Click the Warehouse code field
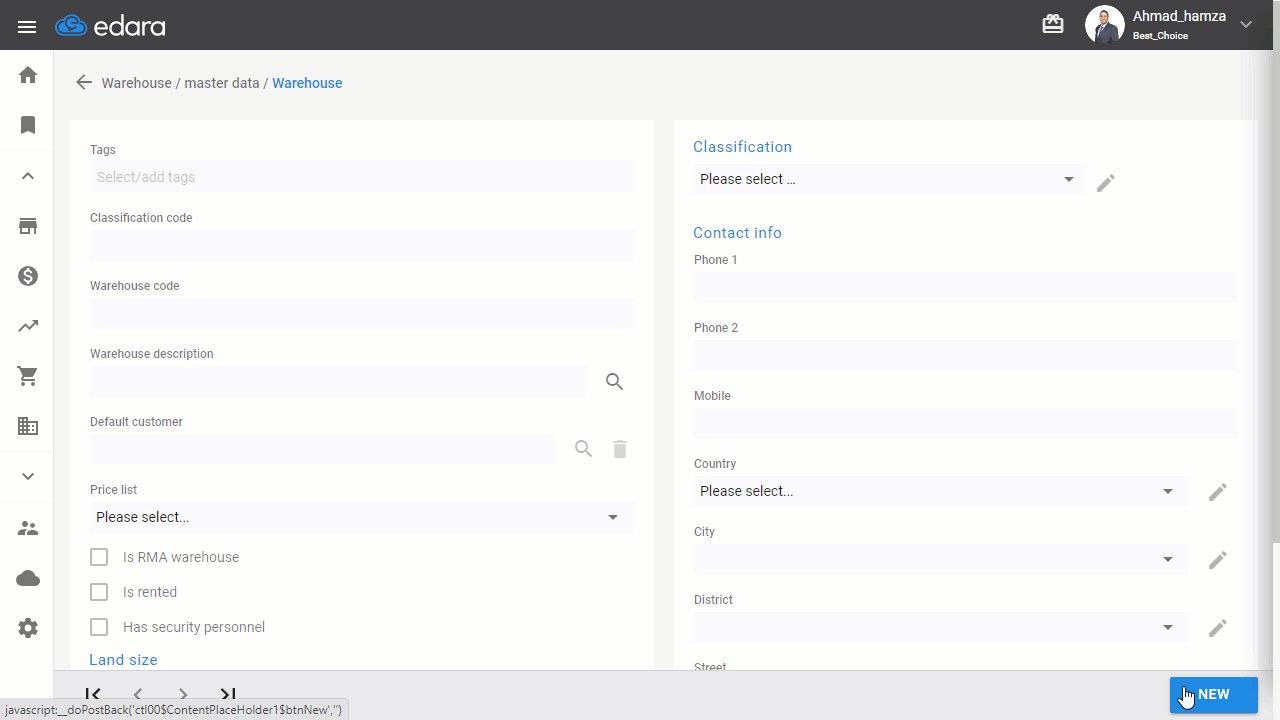The width and height of the screenshot is (1280, 720). tap(362, 313)
